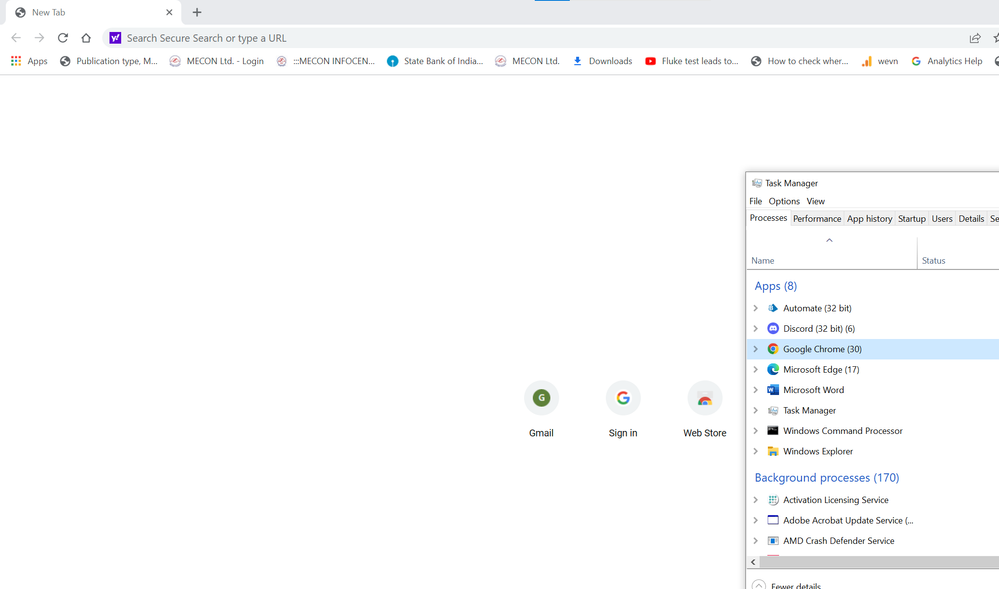
Task: Click the Fewer details button
Action: (787, 585)
